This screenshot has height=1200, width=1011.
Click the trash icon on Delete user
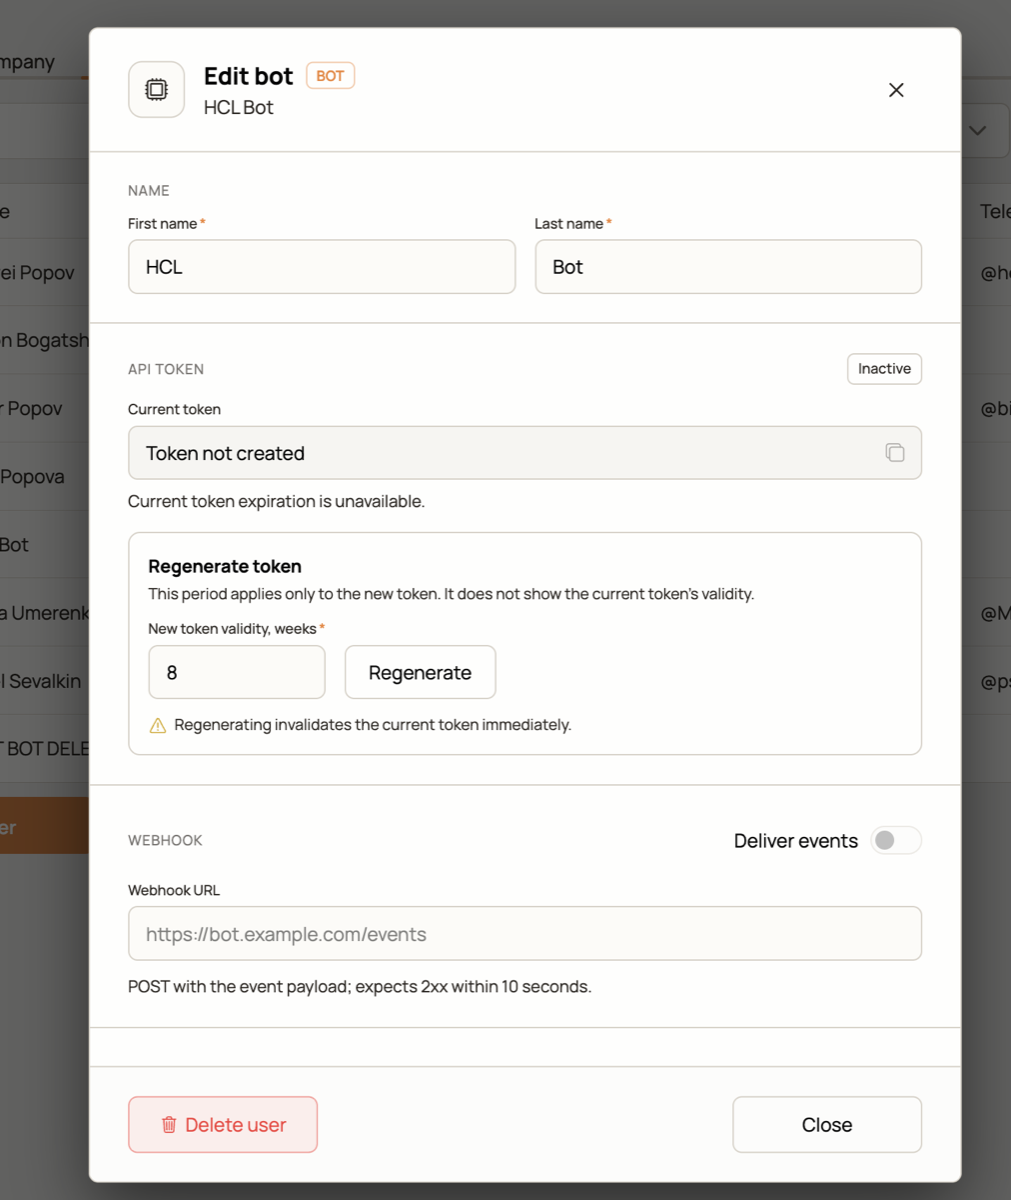coord(169,1125)
